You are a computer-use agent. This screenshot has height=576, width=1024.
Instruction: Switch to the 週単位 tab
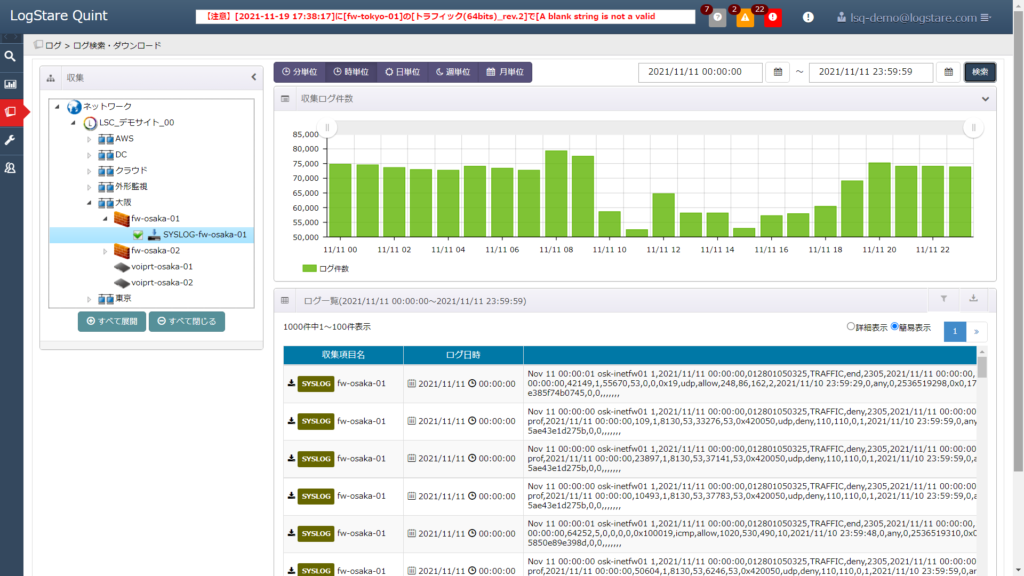(x=453, y=72)
